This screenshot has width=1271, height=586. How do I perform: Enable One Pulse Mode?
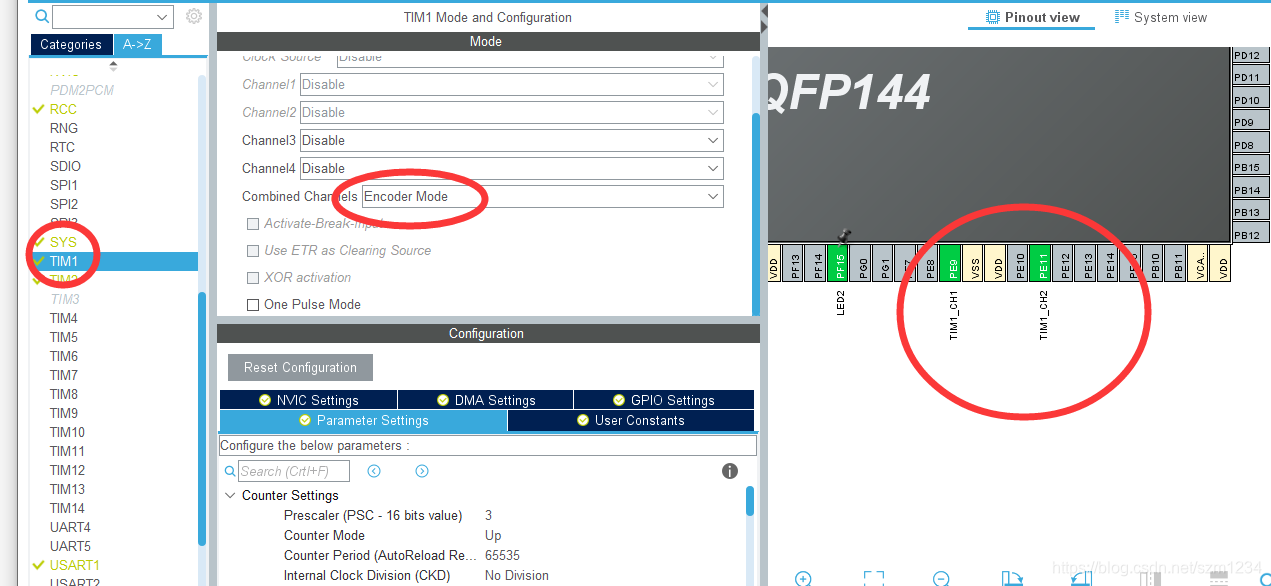click(x=253, y=304)
